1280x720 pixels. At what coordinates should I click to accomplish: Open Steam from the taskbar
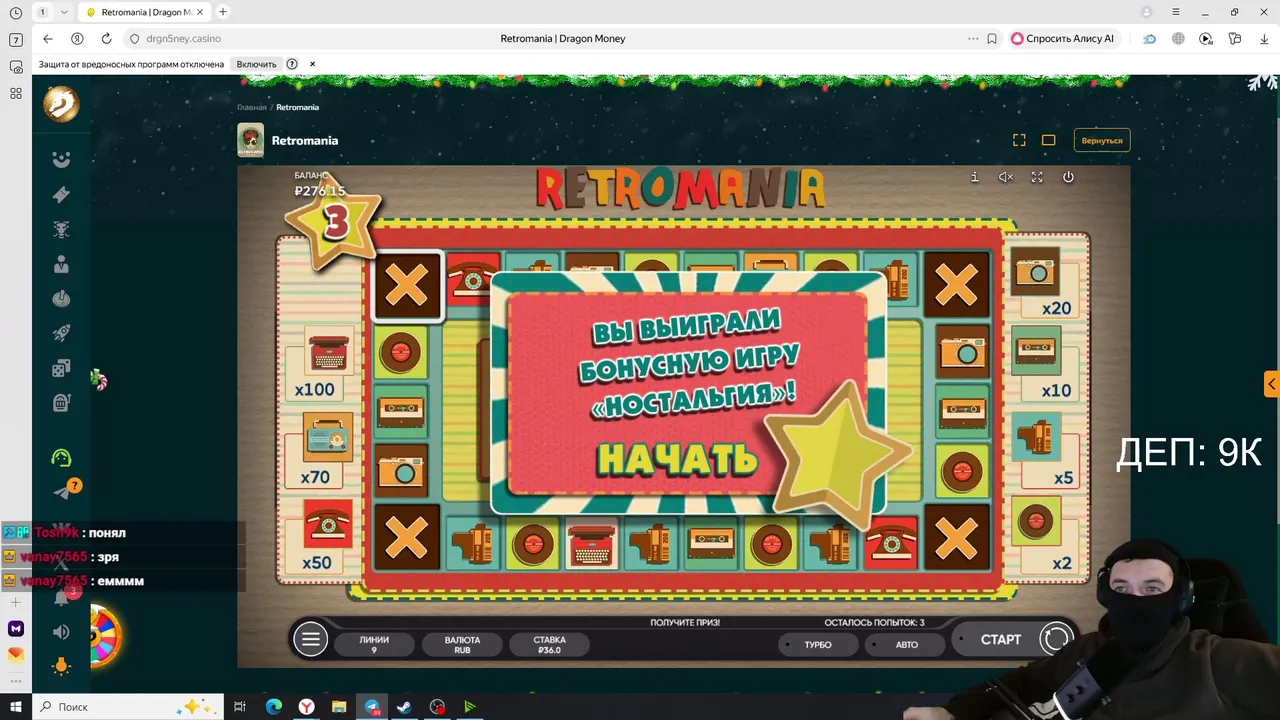click(x=404, y=707)
